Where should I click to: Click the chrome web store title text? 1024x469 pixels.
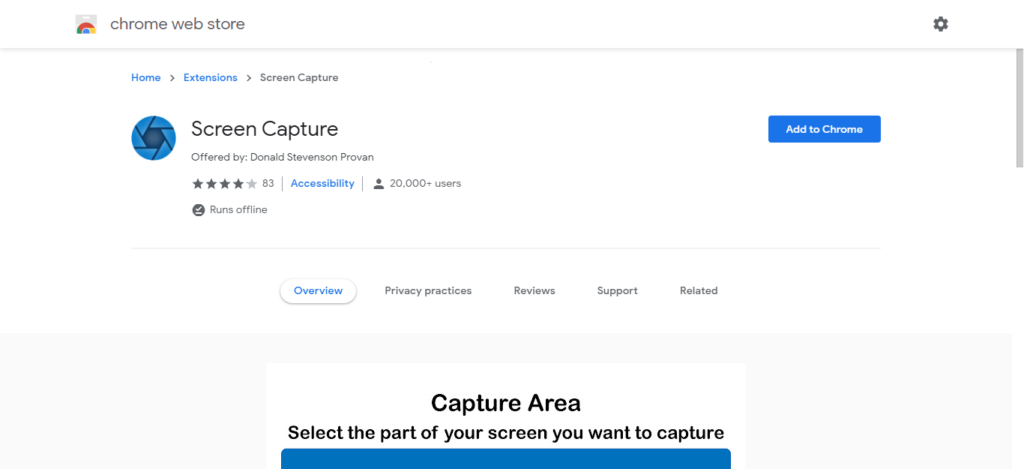point(177,24)
